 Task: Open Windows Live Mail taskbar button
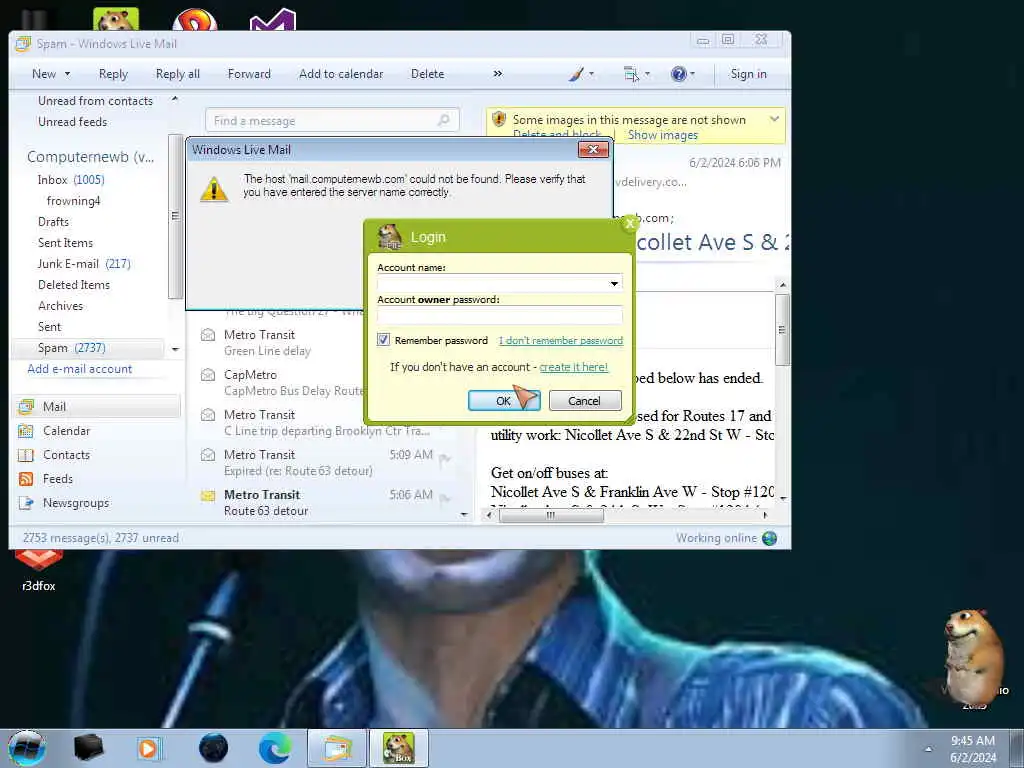point(337,748)
